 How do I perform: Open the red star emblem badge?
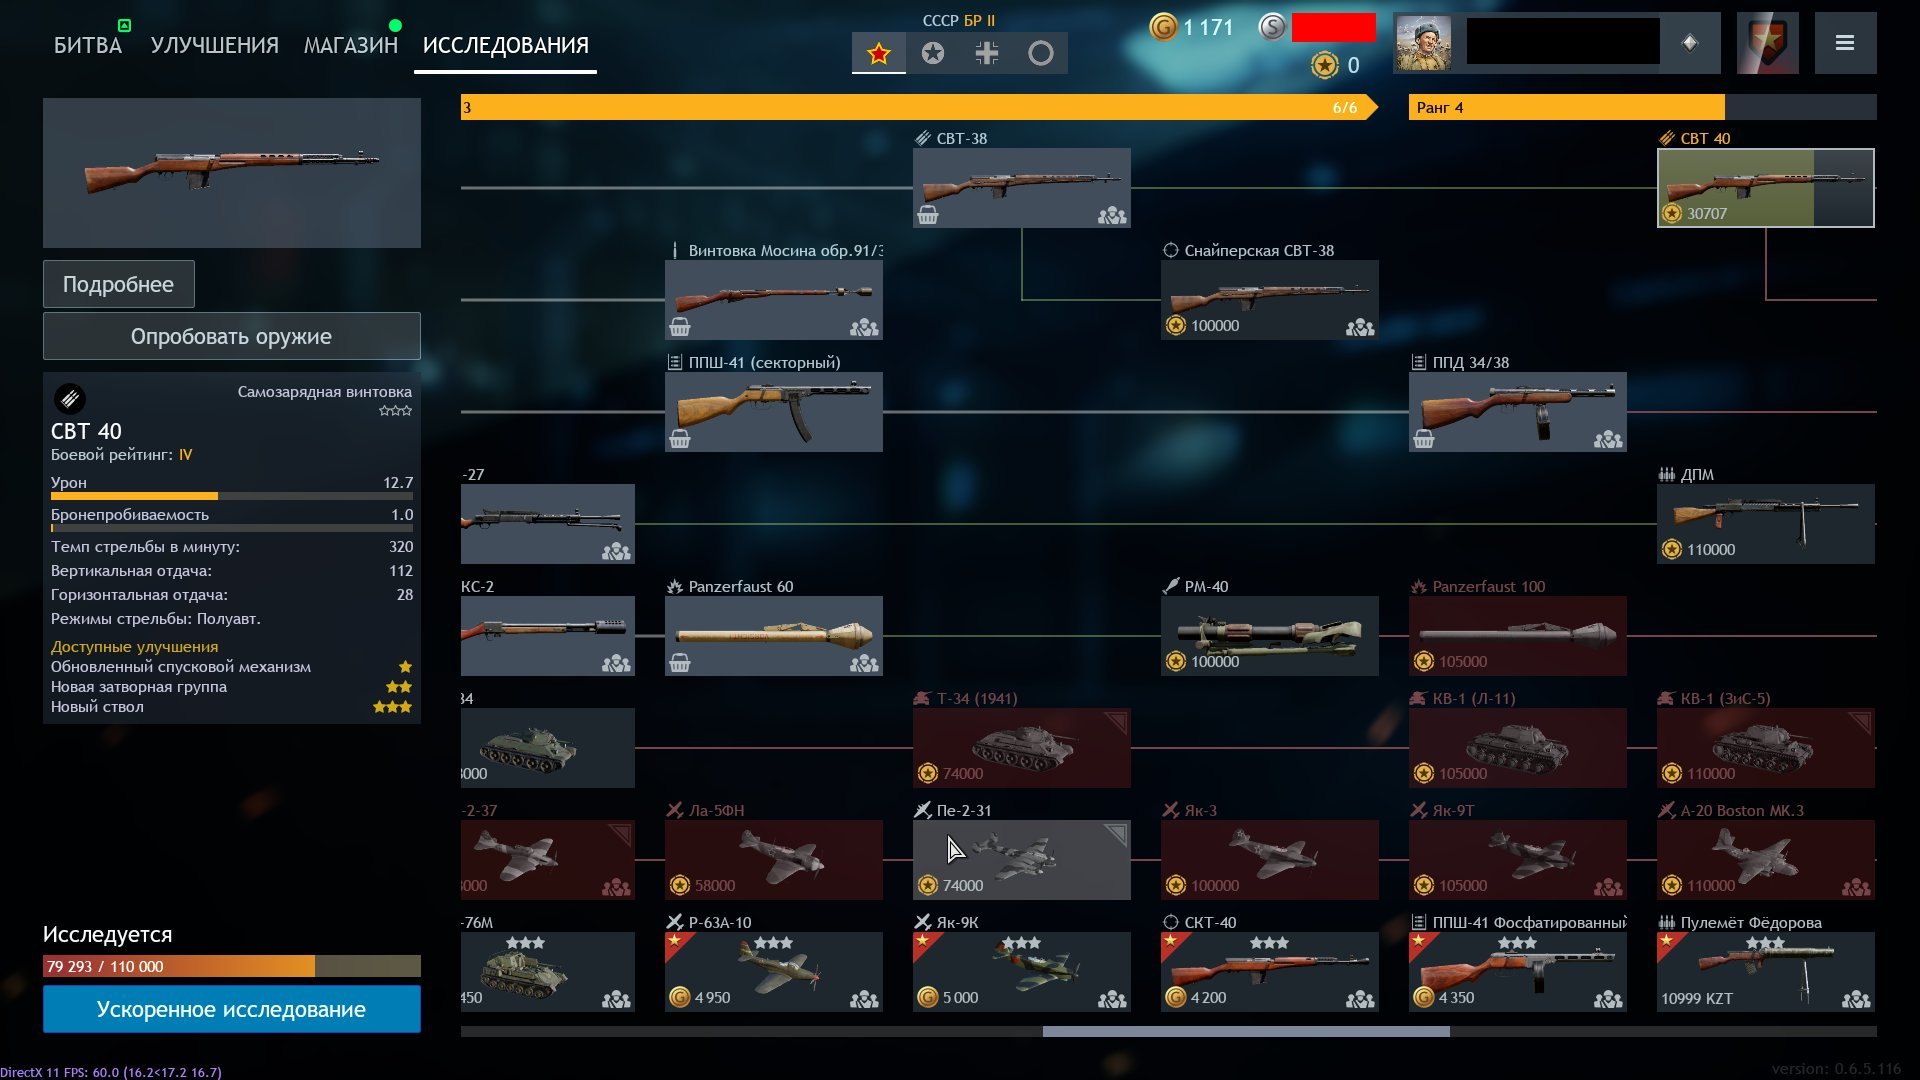pos(1768,43)
